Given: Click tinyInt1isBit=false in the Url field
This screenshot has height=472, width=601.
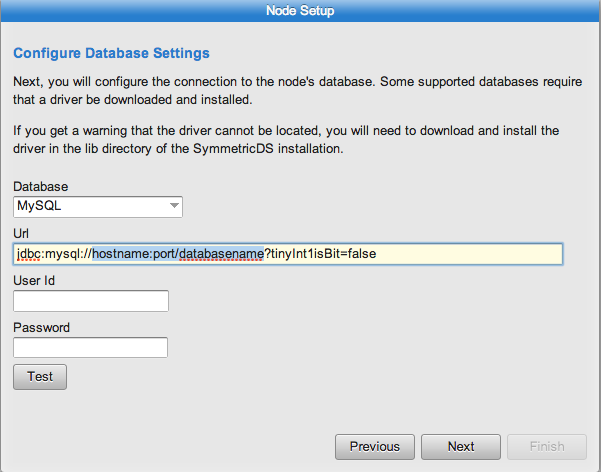Looking at the screenshot, I should 323,254.
